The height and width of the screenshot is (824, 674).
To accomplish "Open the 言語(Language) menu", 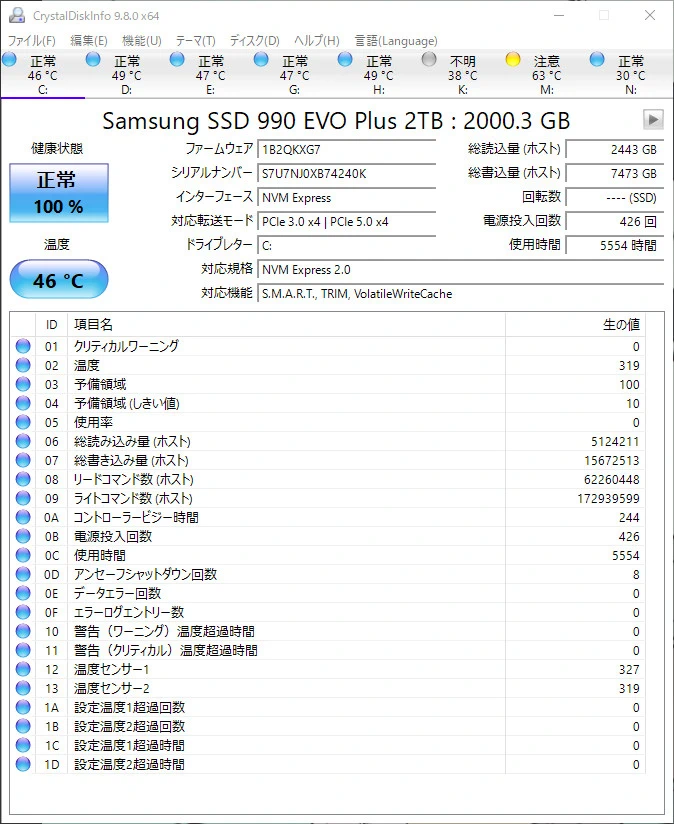I will point(396,40).
